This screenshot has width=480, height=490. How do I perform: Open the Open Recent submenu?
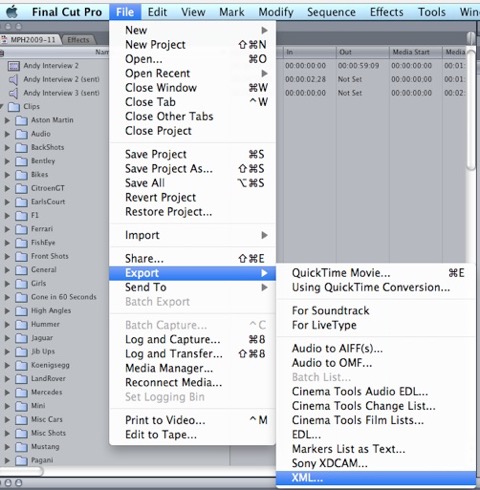click(x=192, y=73)
